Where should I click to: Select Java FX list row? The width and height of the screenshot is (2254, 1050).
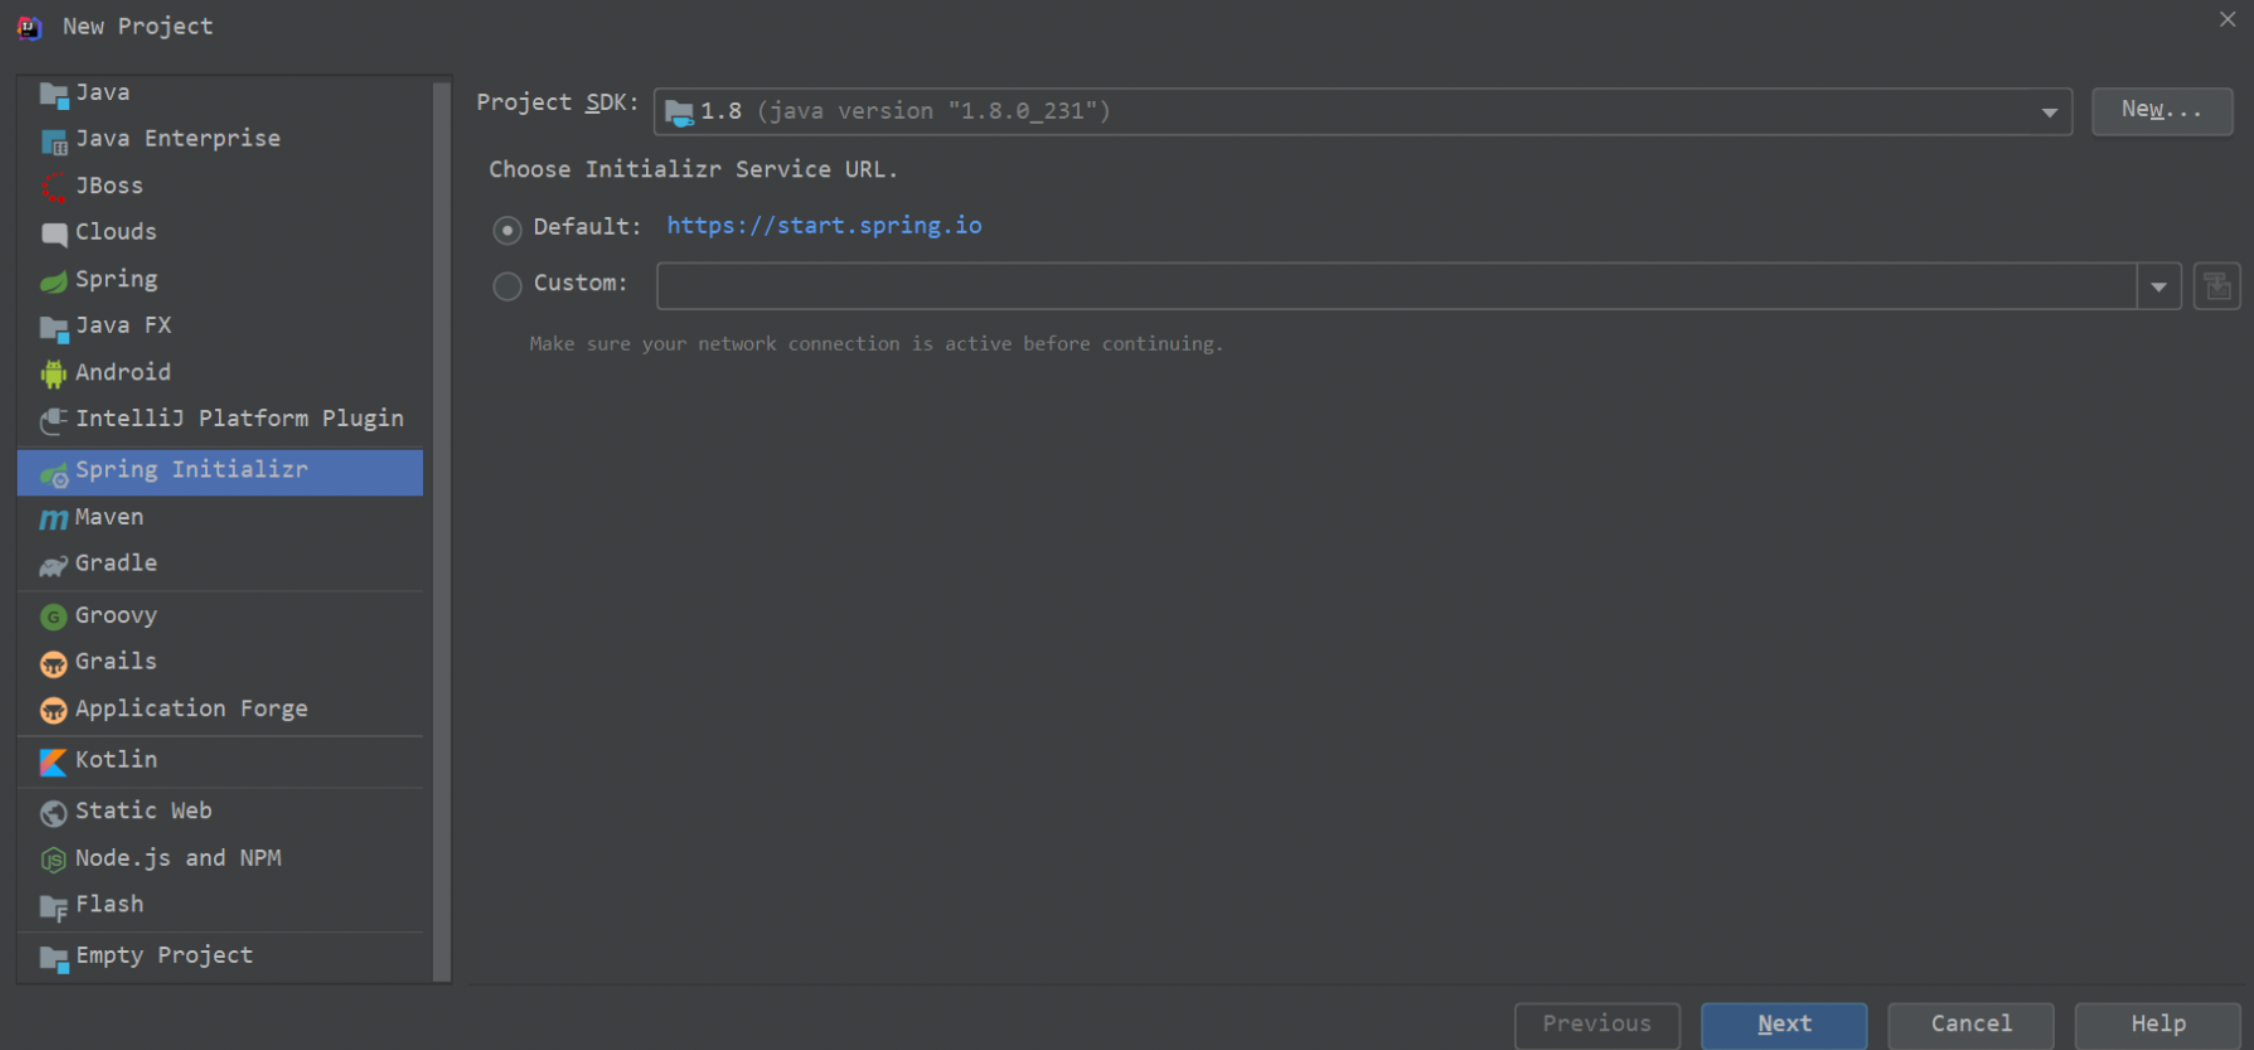pyautogui.click(x=220, y=326)
